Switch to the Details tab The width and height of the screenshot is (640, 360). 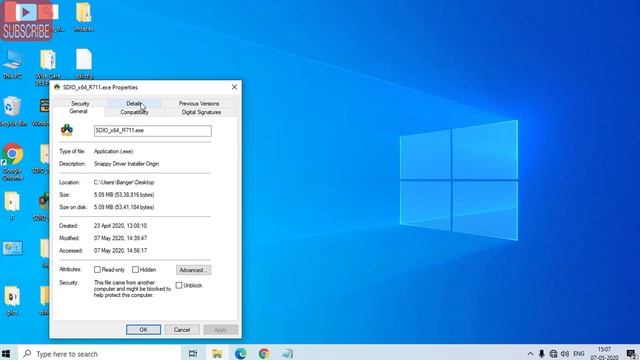pyautogui.click(x=134, y=103)
